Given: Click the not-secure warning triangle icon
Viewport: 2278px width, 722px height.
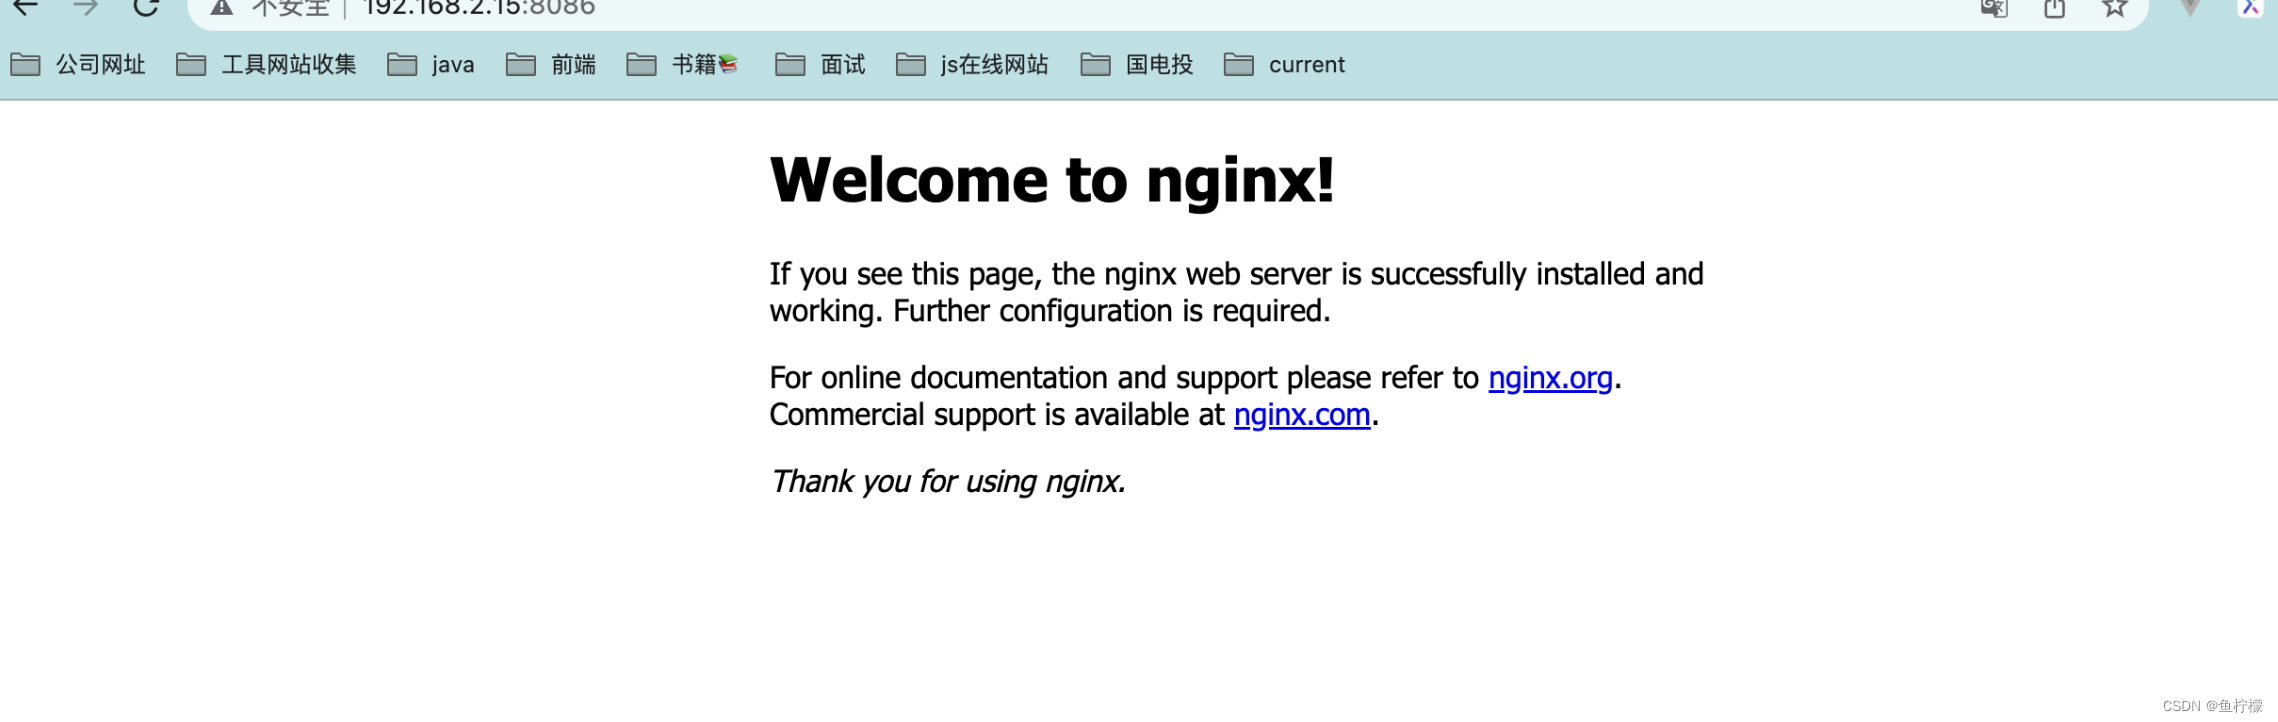Looking at the screenshot, I should 221,7.
